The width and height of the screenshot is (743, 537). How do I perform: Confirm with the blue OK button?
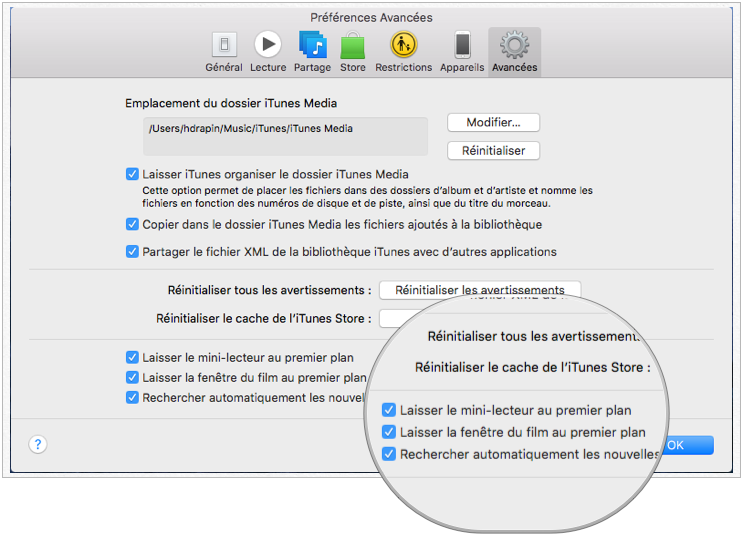[x=690, y=445]
